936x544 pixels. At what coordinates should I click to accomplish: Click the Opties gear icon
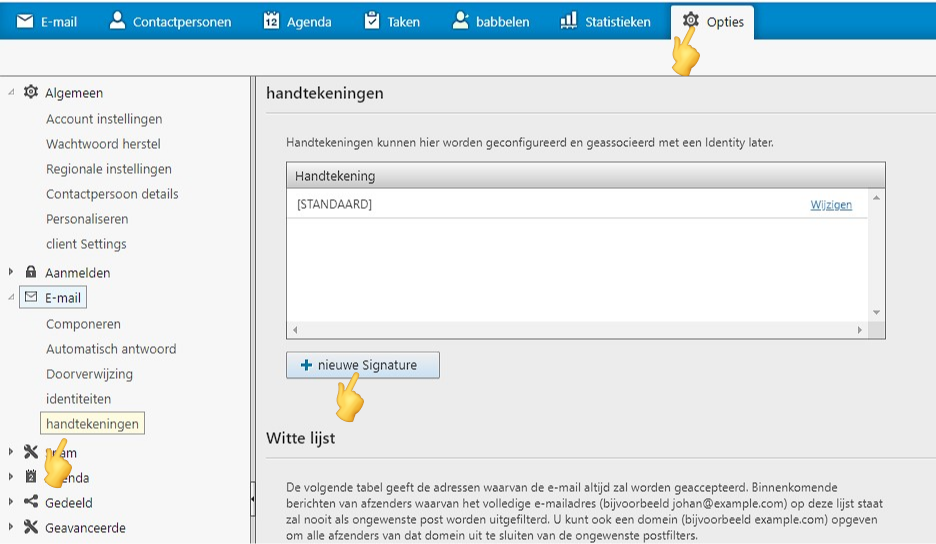pyautogui.click(x=691, y=20)
